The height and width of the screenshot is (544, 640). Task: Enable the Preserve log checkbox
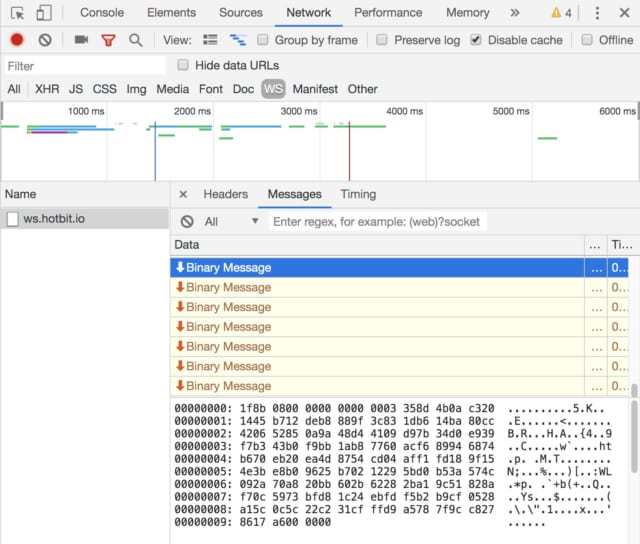click(x=382, y=40)
